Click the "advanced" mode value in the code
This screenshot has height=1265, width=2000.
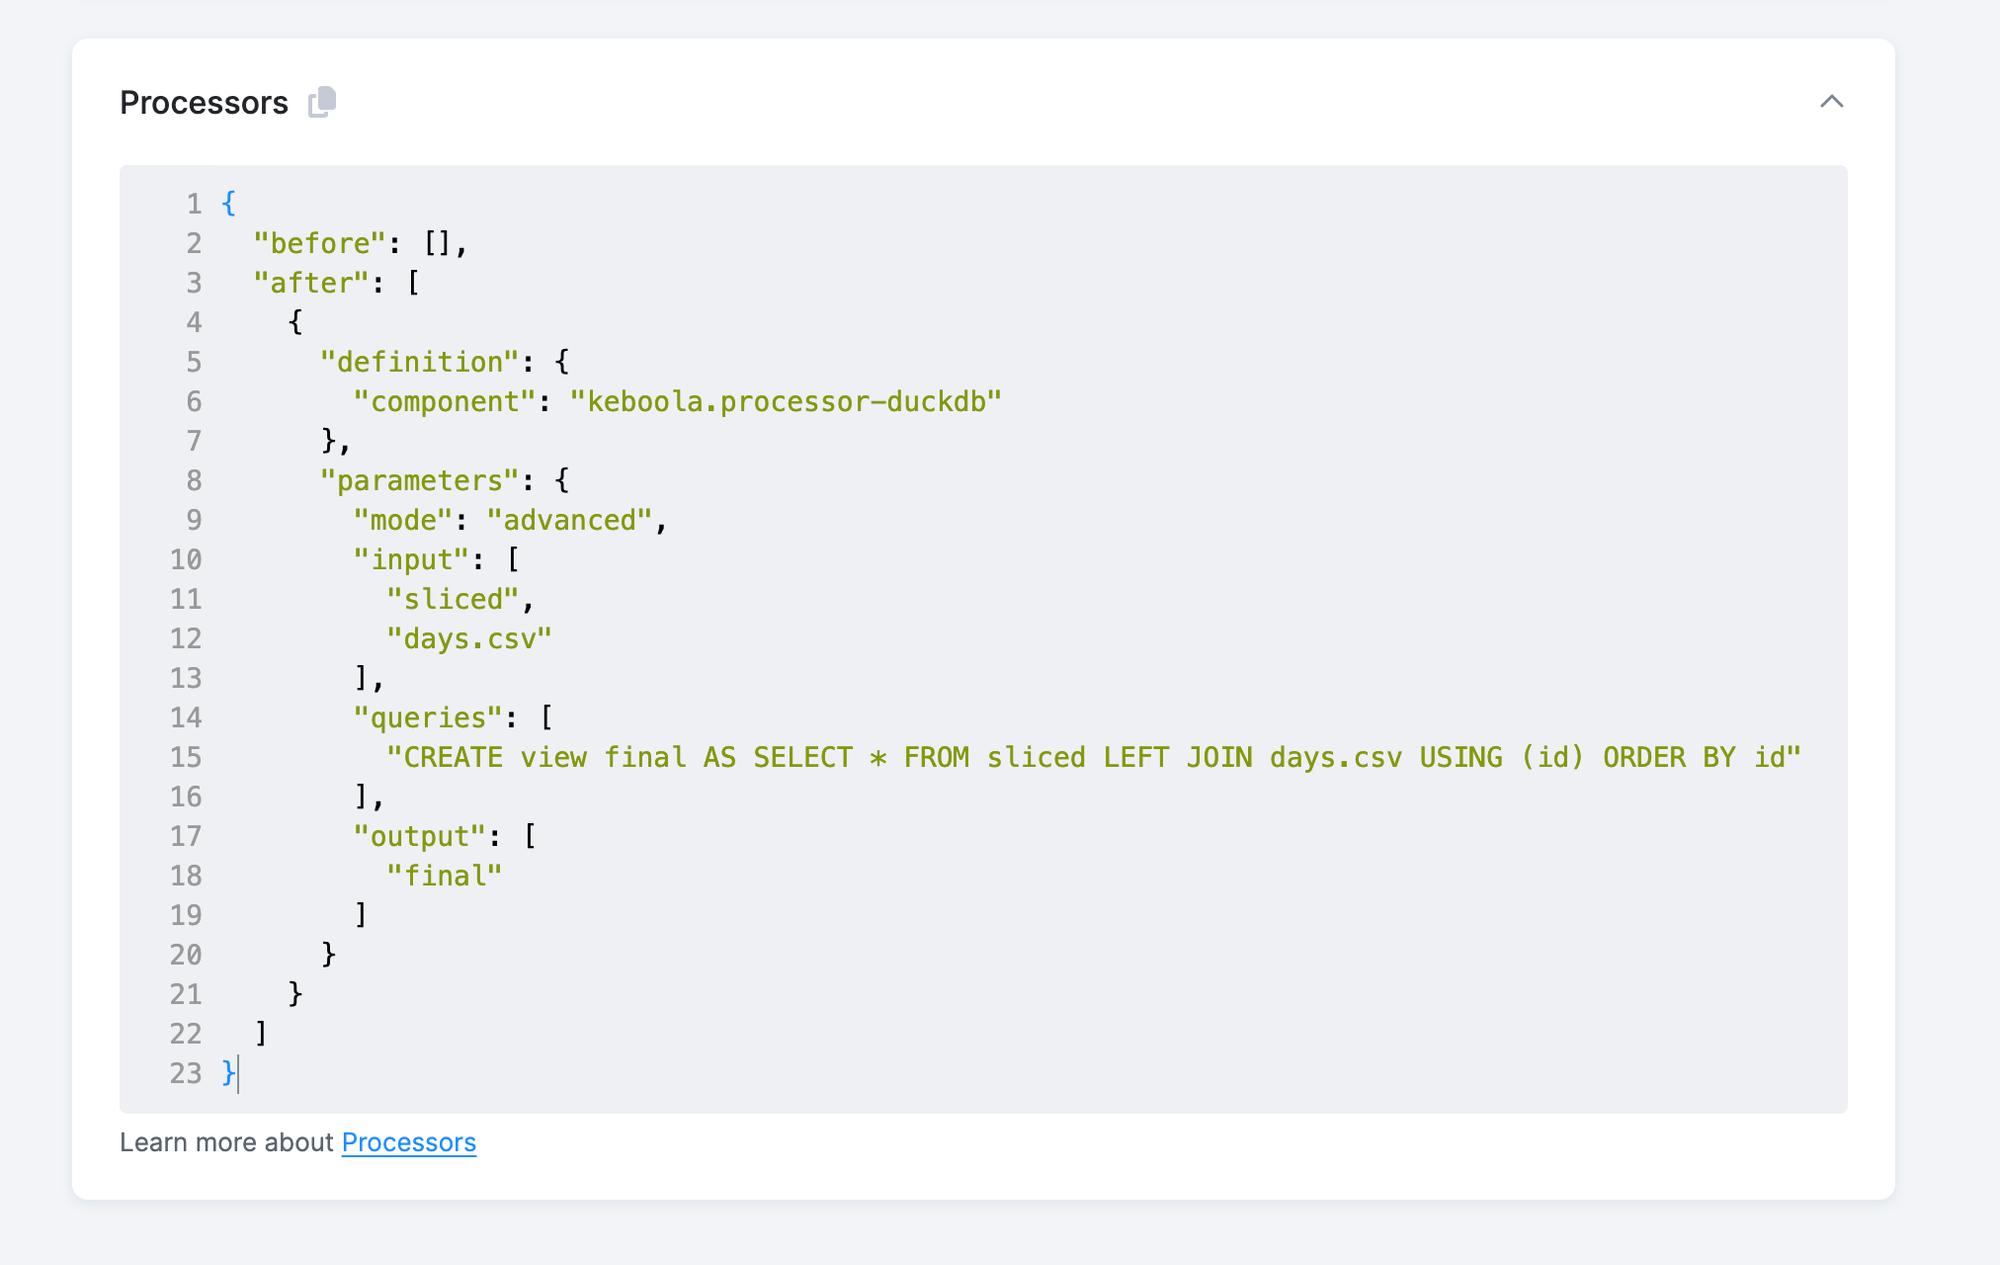point(573,519)
